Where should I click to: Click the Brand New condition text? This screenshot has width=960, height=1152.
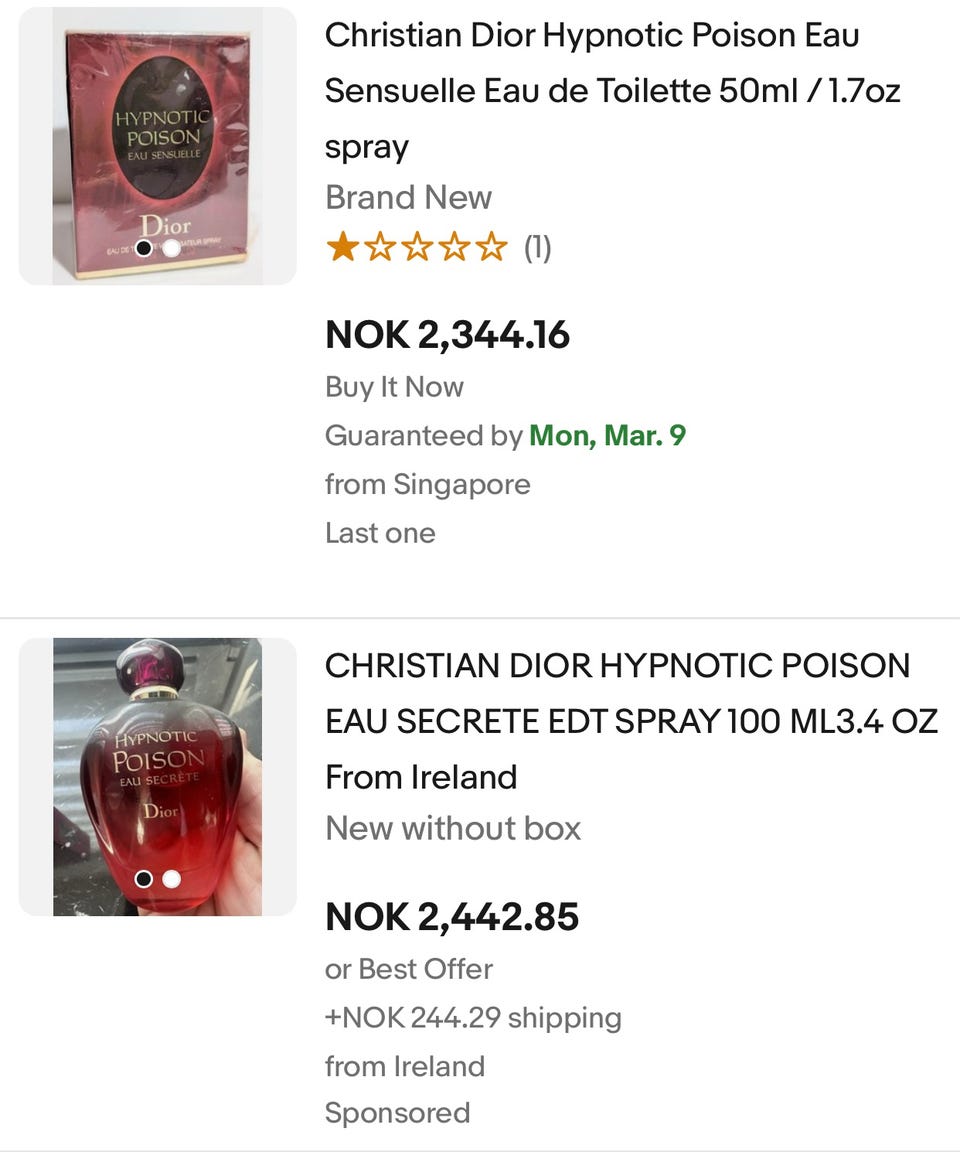coord(408,197)
